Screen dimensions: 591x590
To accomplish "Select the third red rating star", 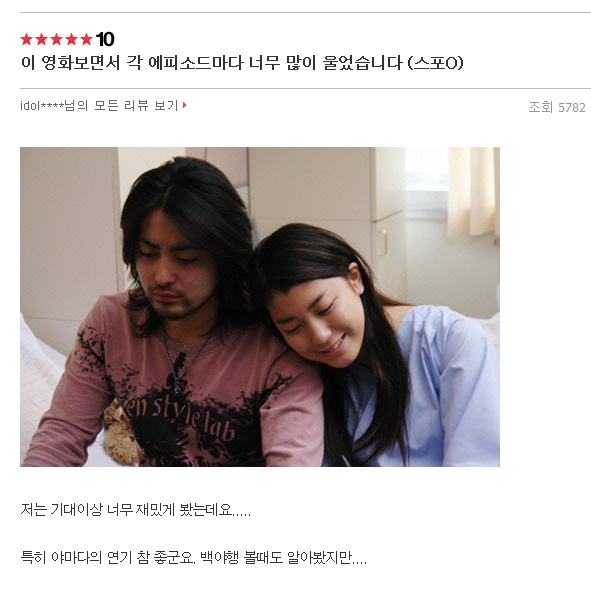I will (x=57, y=39).
